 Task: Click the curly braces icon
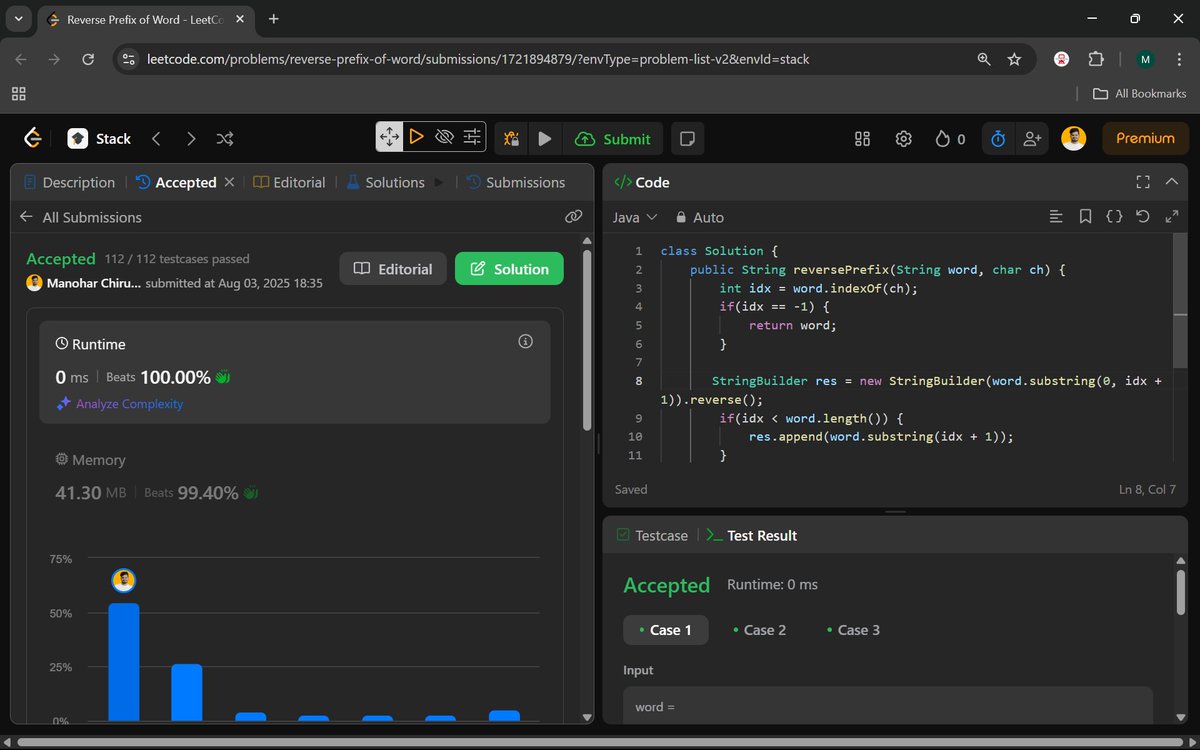click(x=1114, y=216)
